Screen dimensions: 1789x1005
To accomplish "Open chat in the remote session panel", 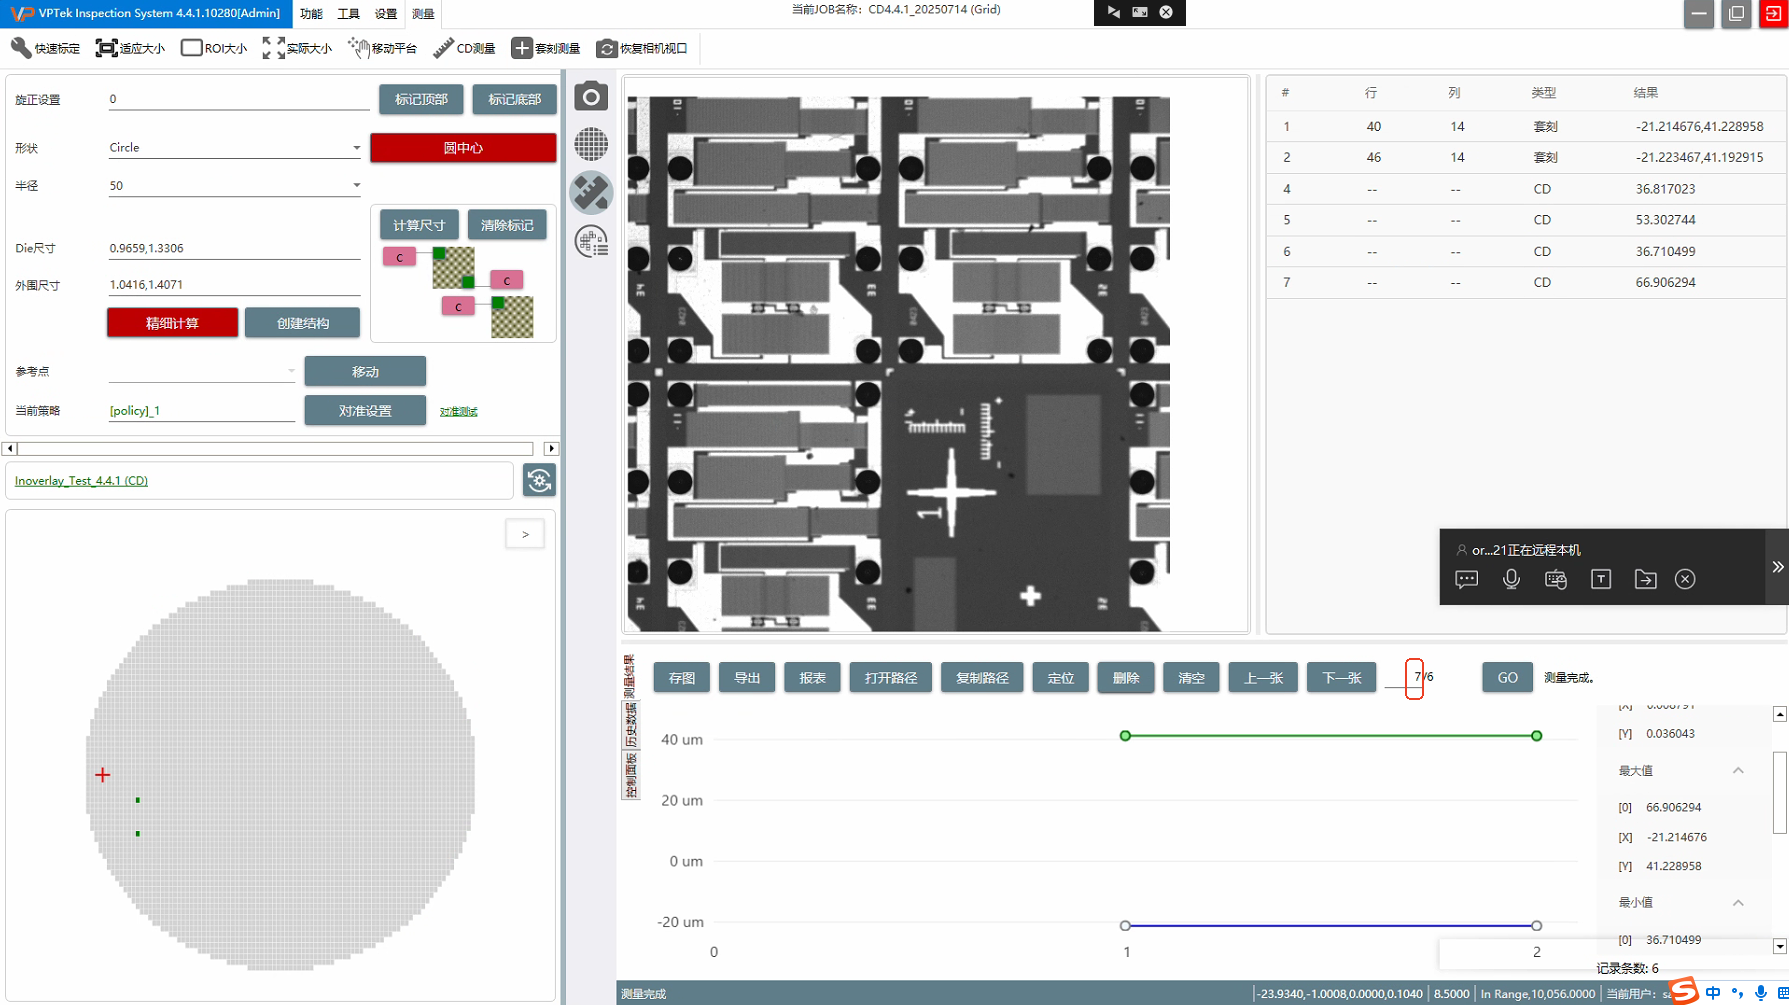I will 1467,579.
